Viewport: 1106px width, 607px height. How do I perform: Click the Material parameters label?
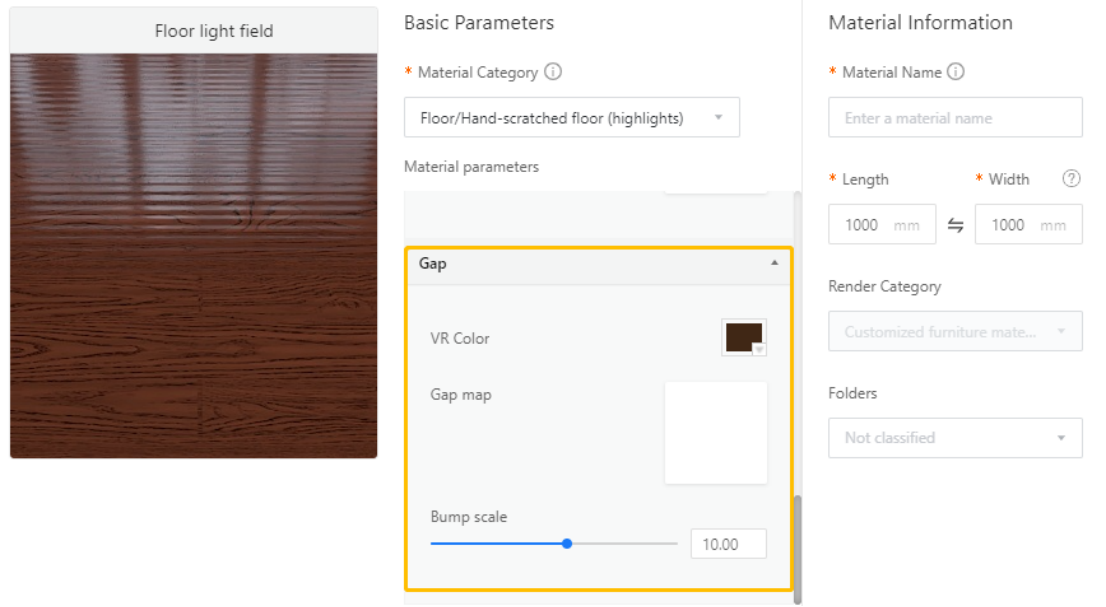click(x=471, y=167)
